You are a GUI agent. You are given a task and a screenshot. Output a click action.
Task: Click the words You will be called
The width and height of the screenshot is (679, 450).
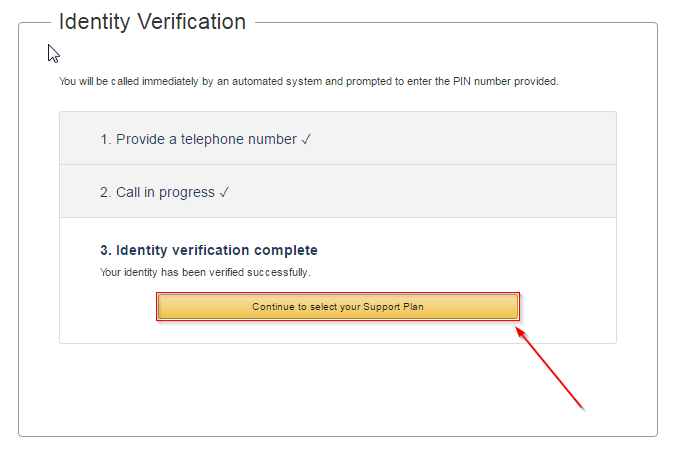[x=99, y=81]
